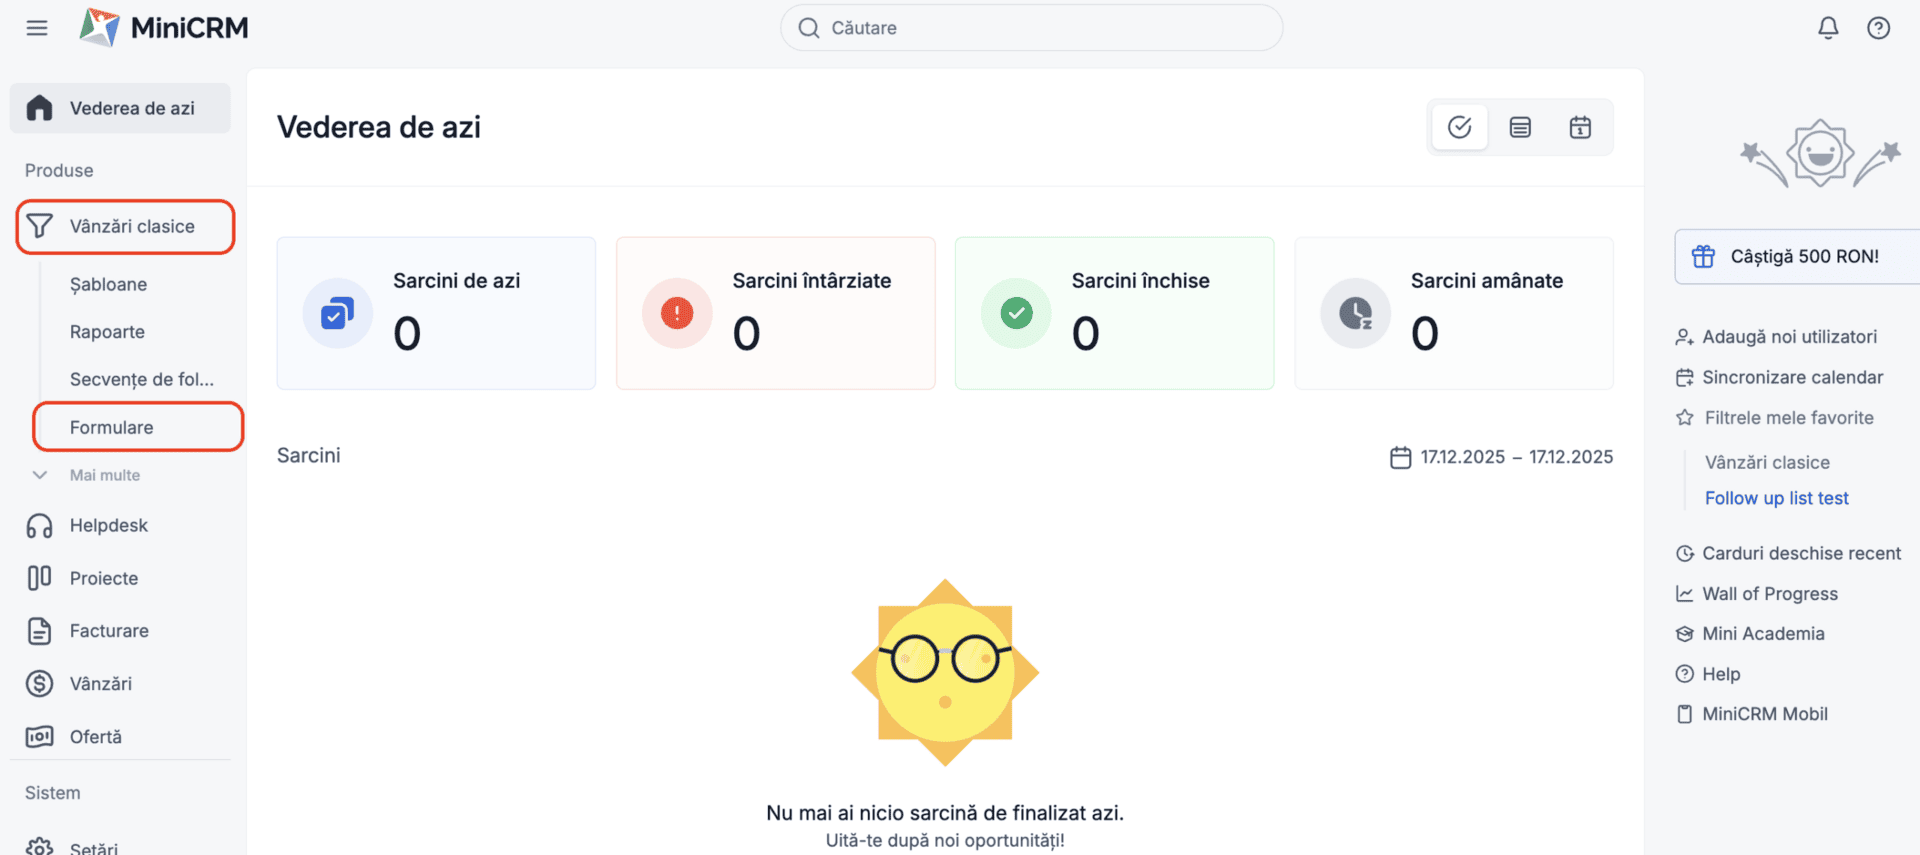Screen dimensions: 1920x855
Task: Click the Sarcini amânate clock icon
Action: [1355, 313]
